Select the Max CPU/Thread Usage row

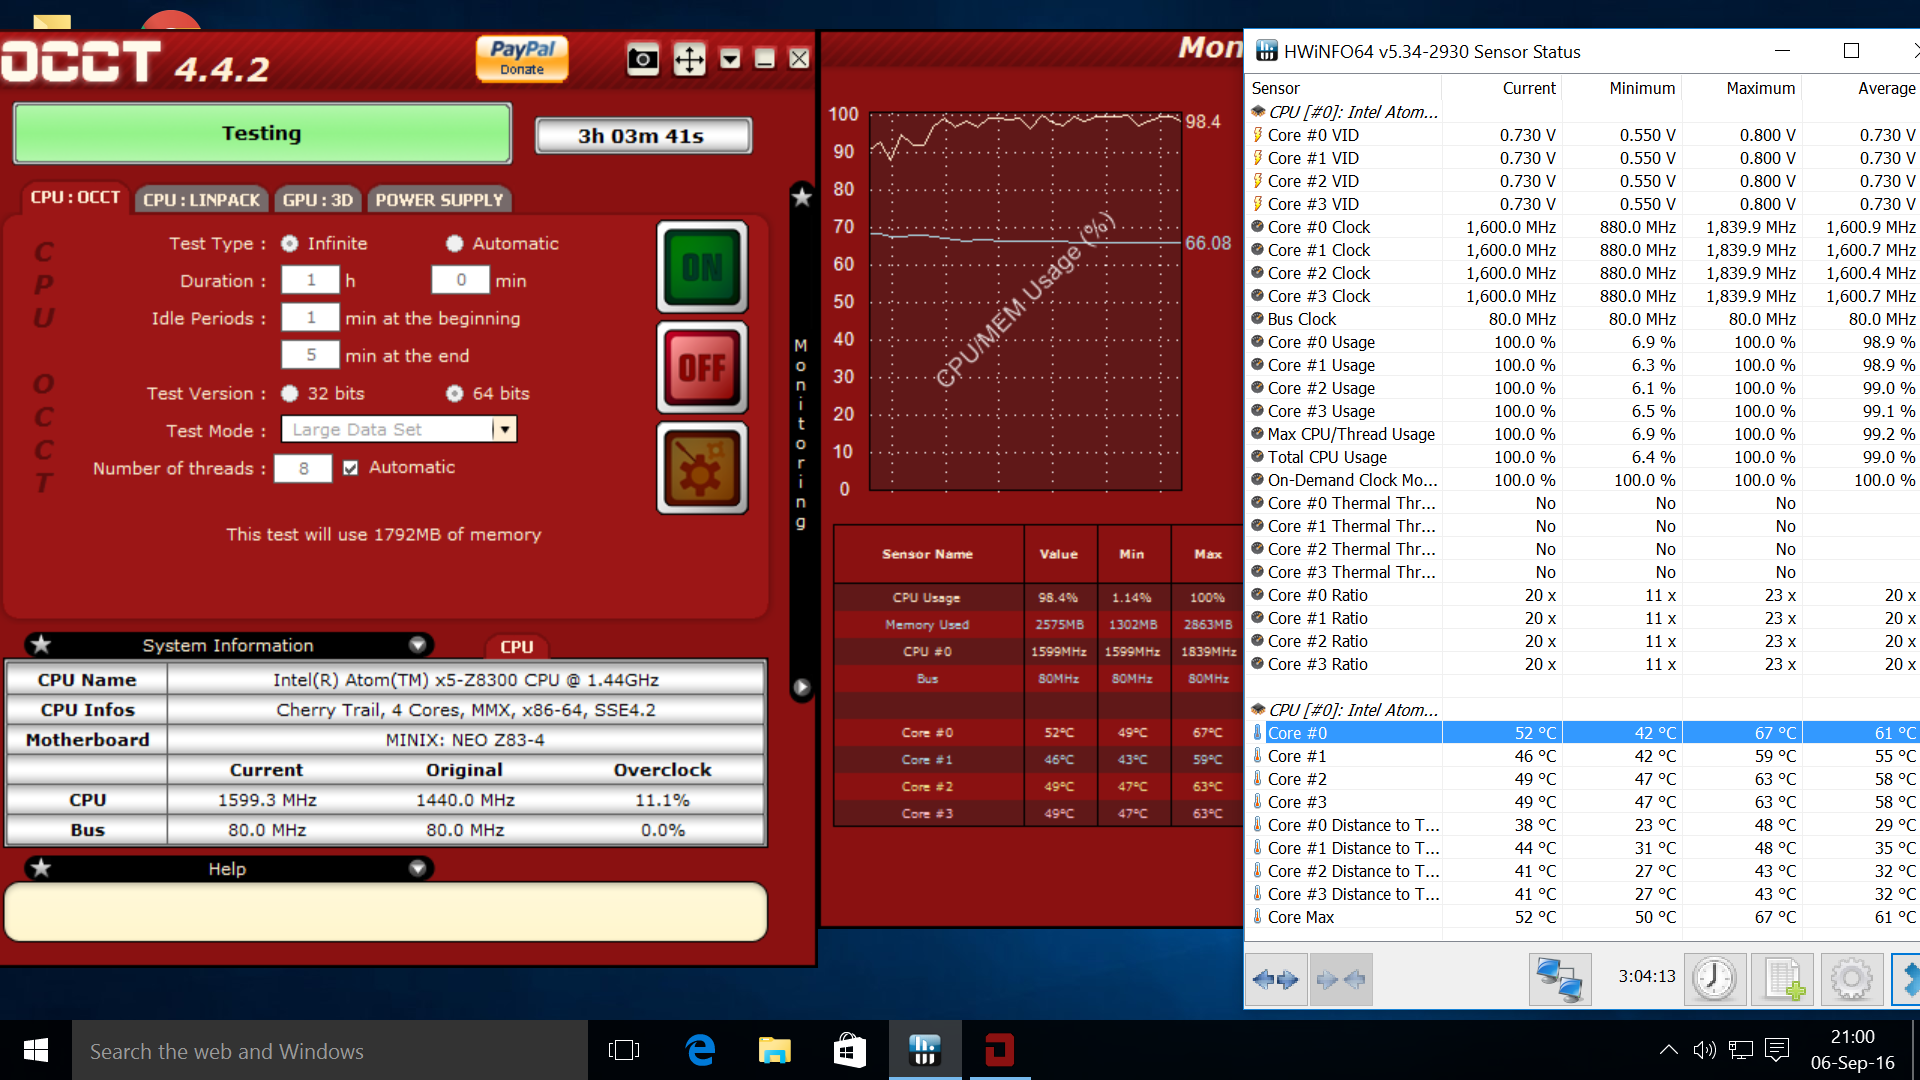click(x=1582, y=434)
